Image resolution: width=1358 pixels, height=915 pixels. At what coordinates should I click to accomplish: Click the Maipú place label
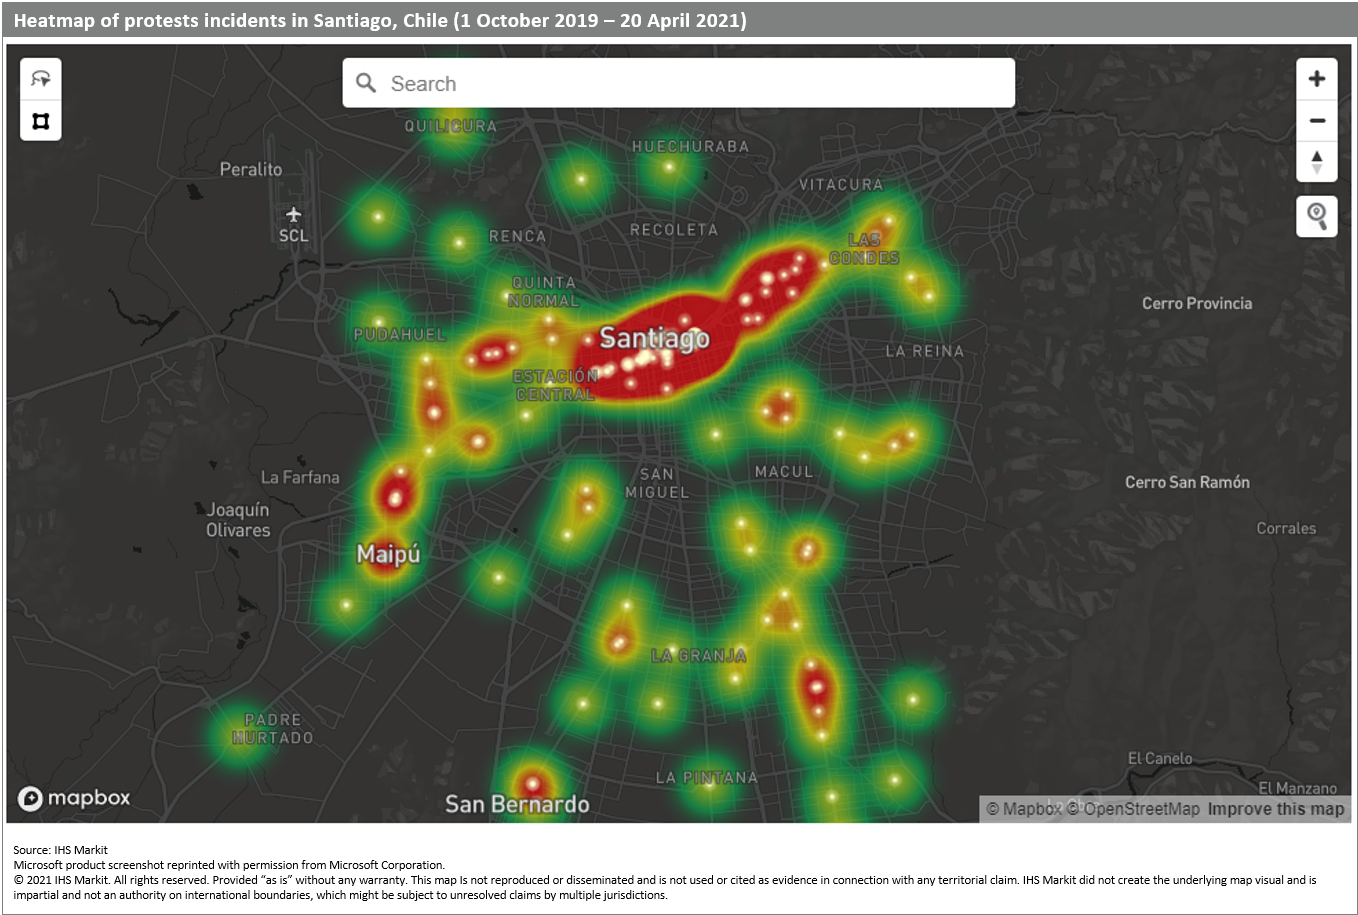coord(388,554)
